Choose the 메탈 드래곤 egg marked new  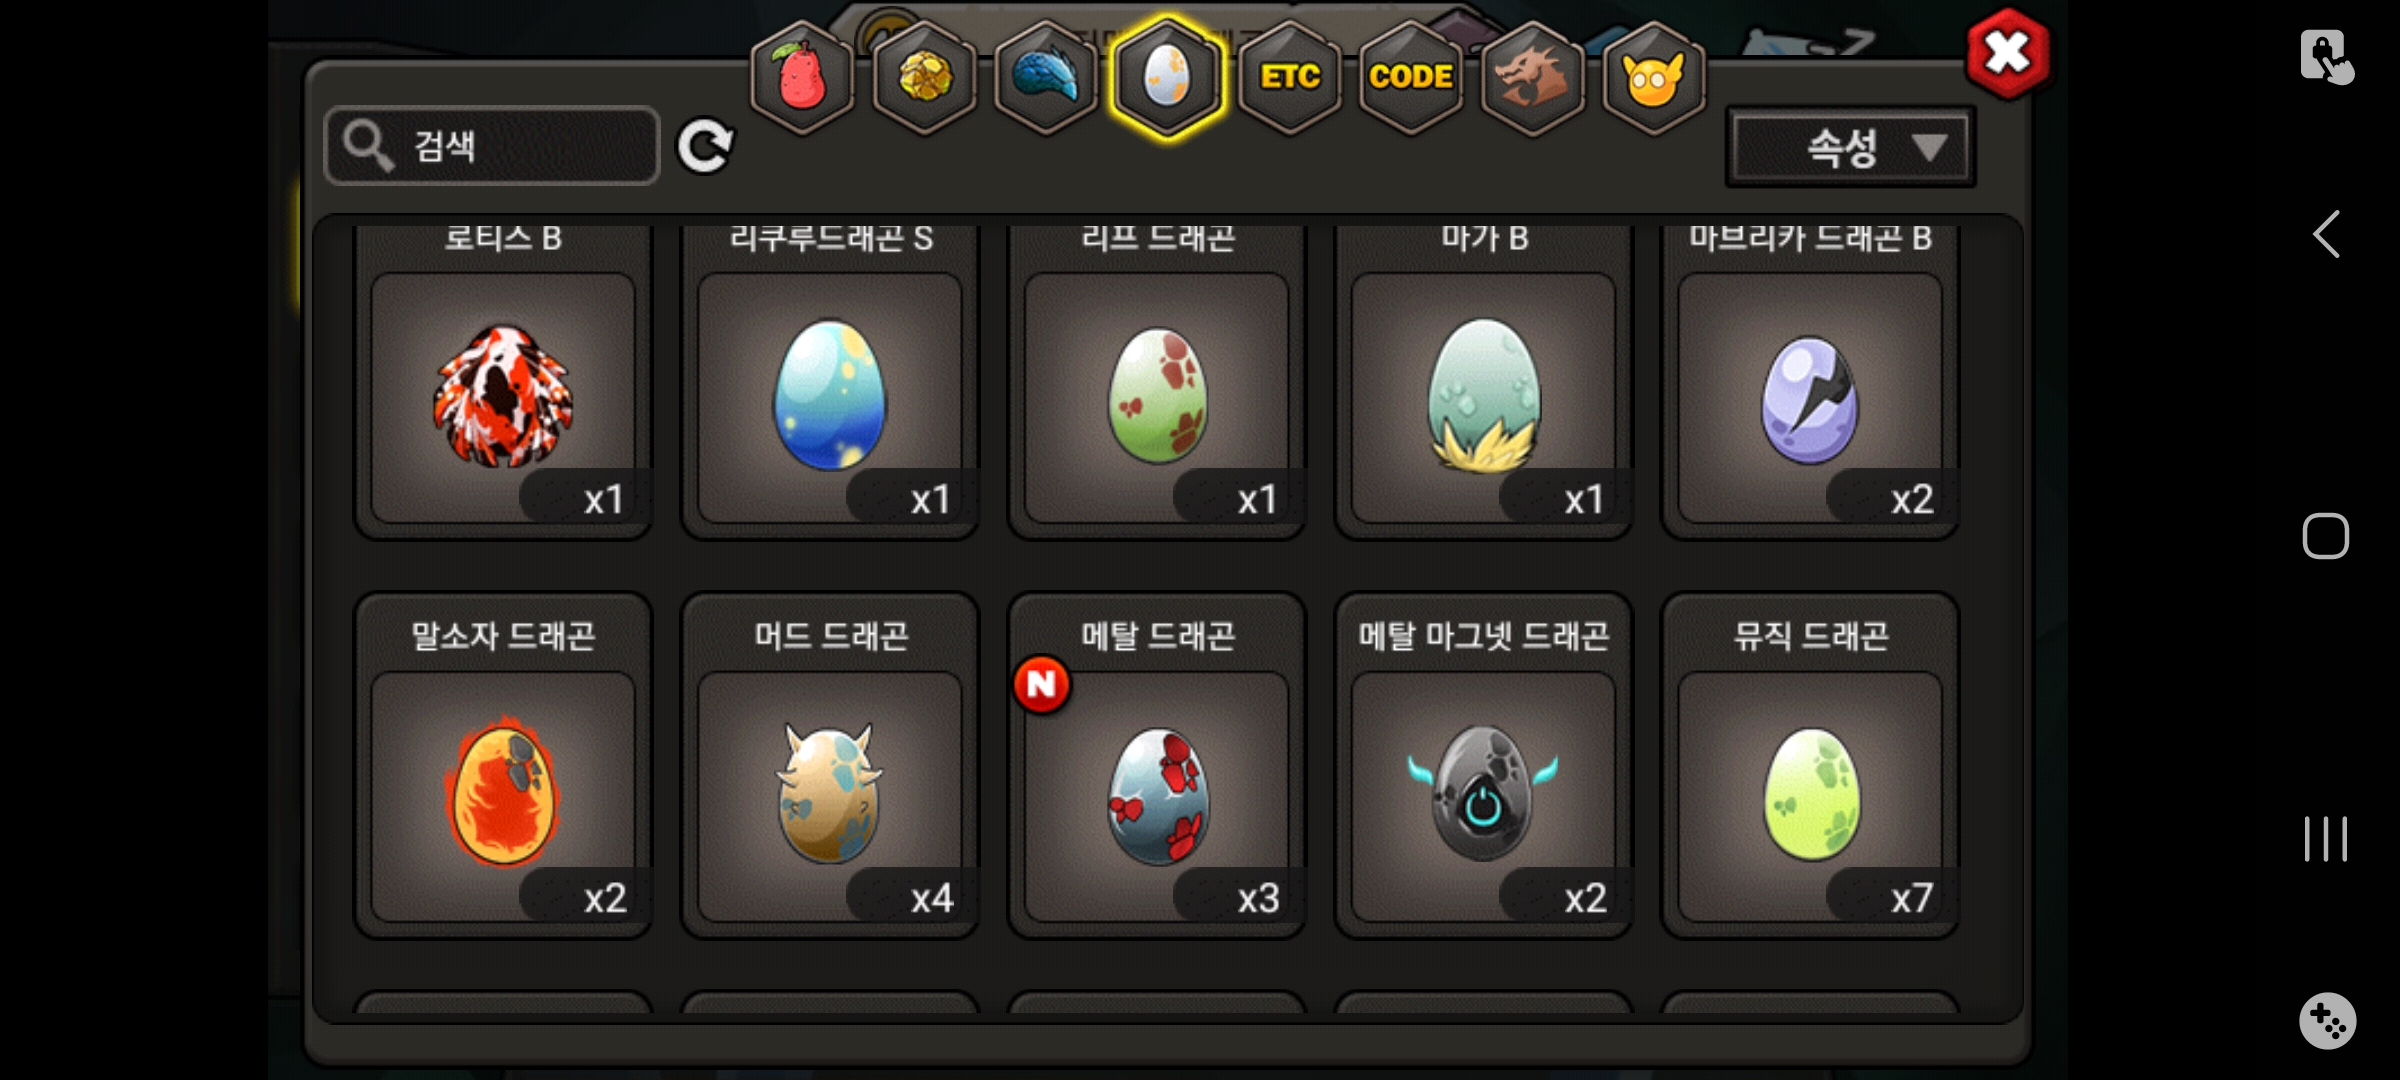point(1157,766)
